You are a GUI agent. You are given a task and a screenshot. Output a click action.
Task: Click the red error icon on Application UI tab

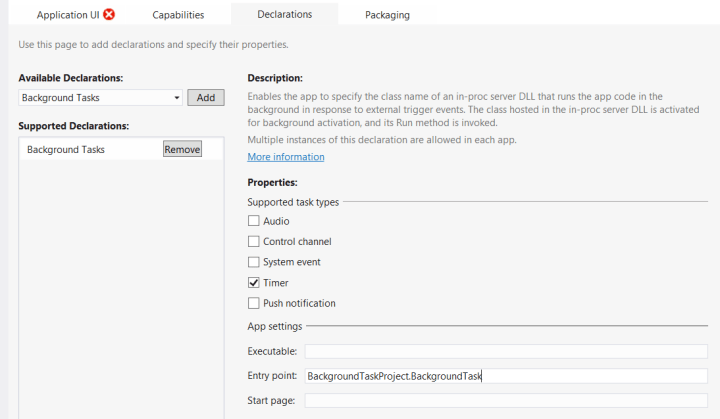109,15
